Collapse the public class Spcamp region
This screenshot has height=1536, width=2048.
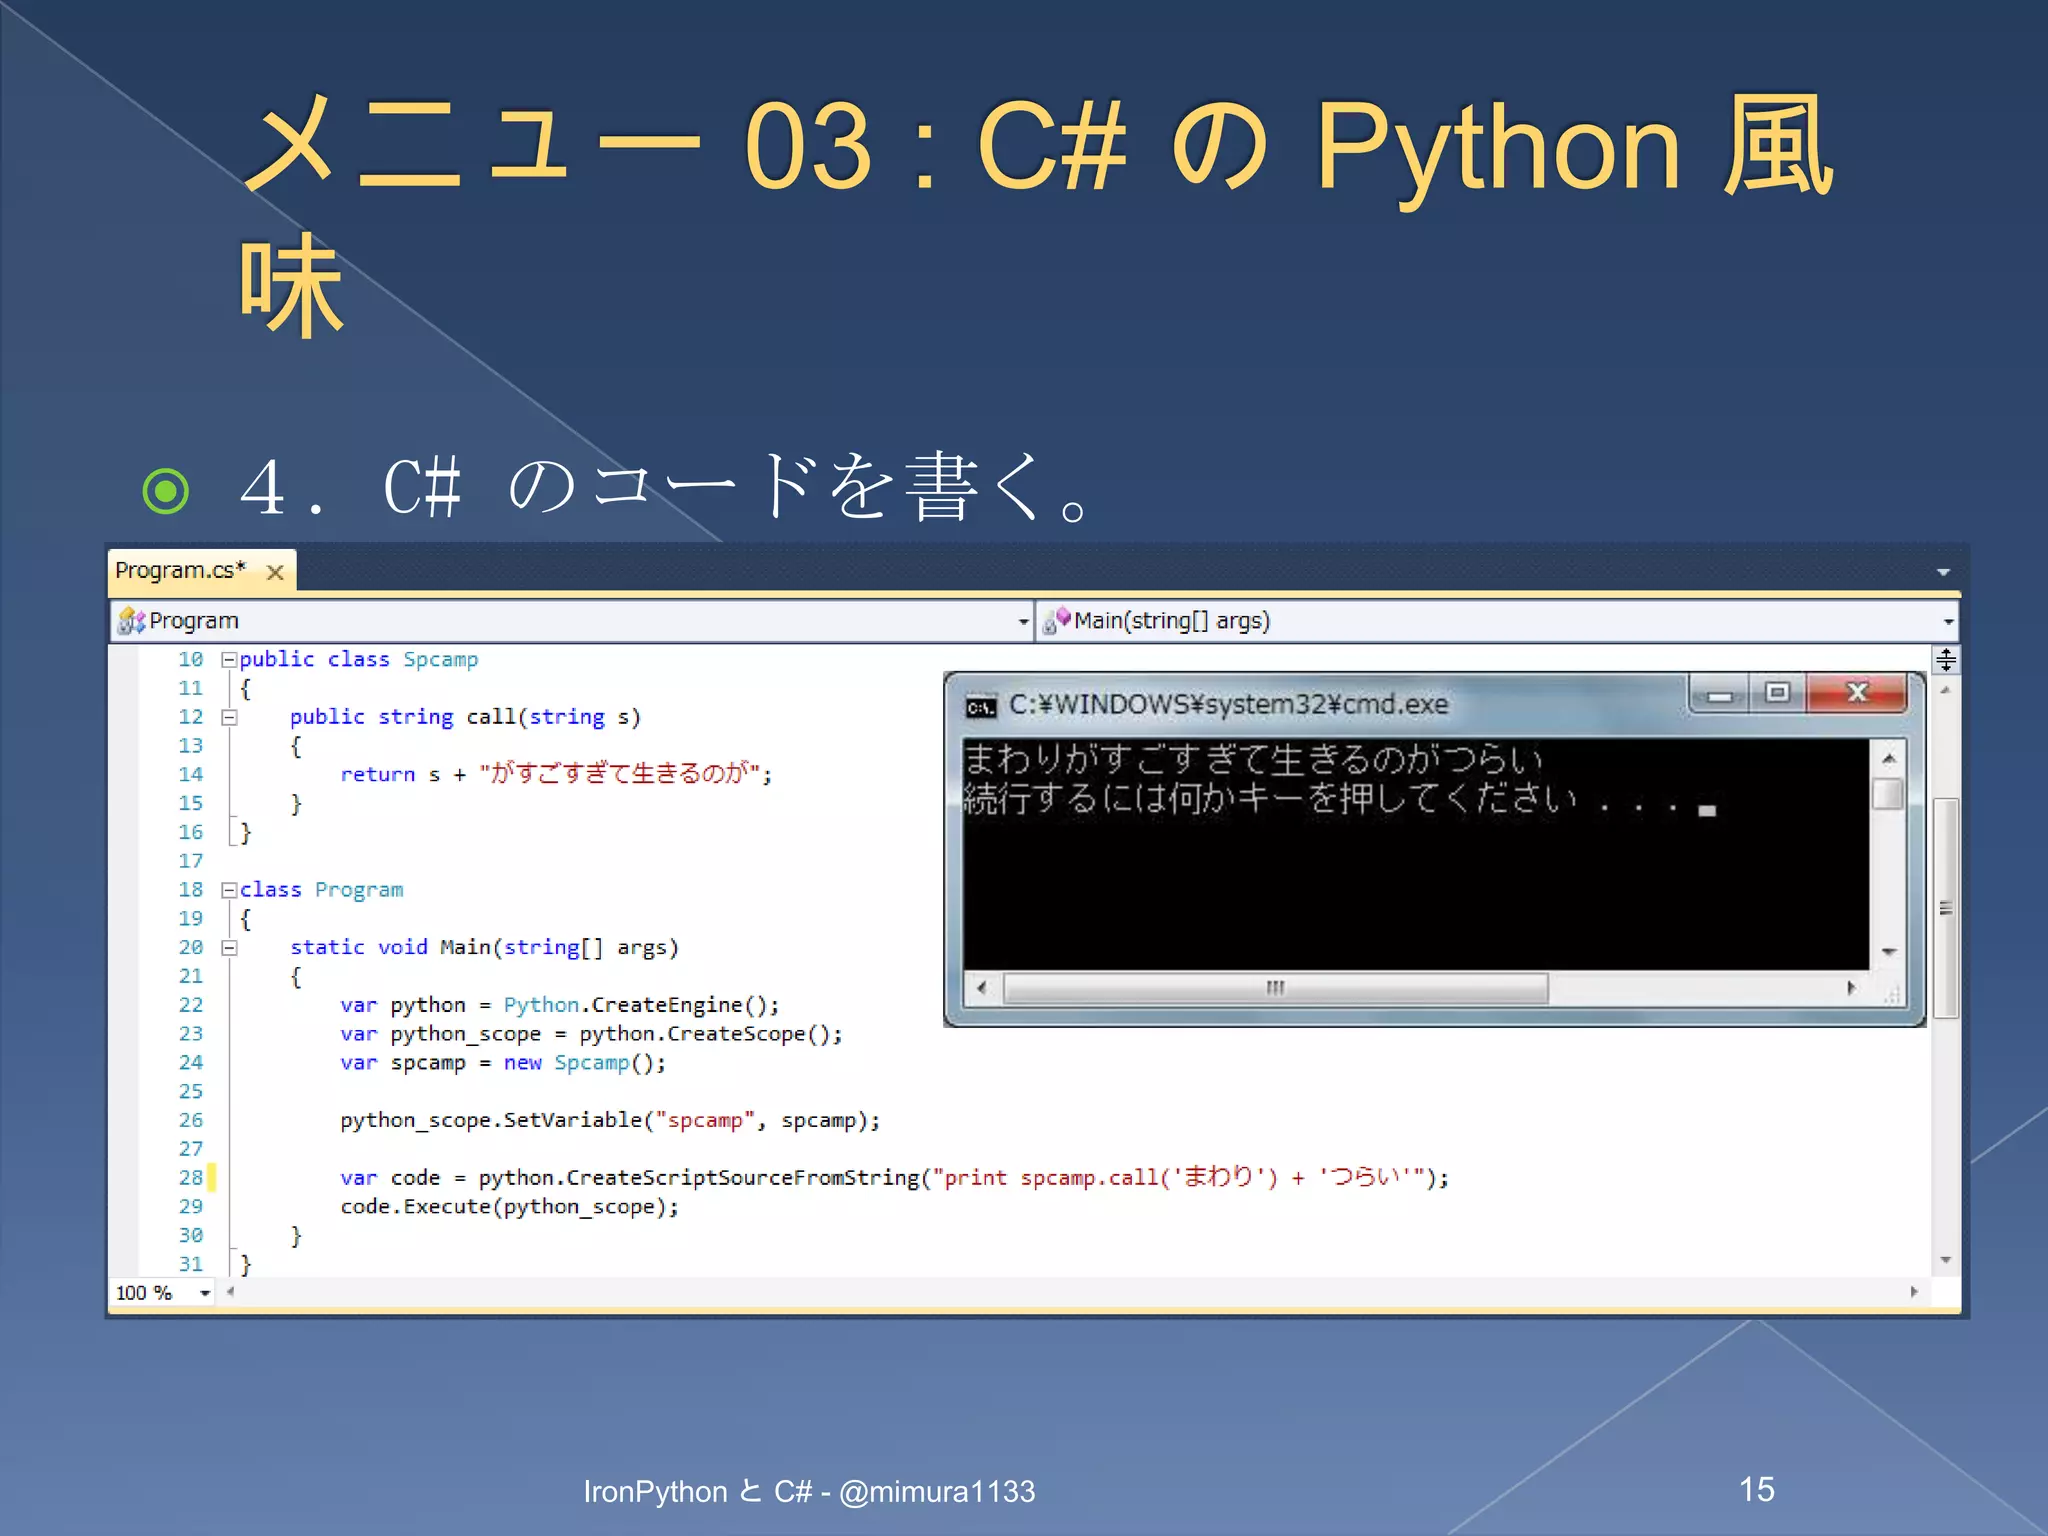(x=228, y=659)
